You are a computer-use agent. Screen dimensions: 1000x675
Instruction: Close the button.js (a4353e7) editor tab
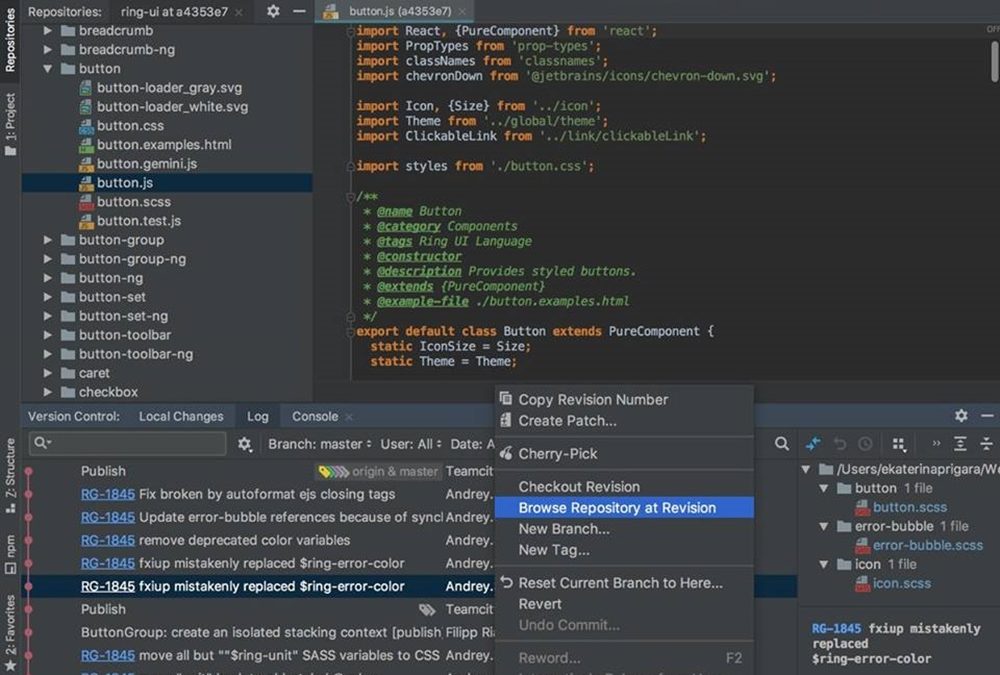pyautogui.click(x=462, y=12)
